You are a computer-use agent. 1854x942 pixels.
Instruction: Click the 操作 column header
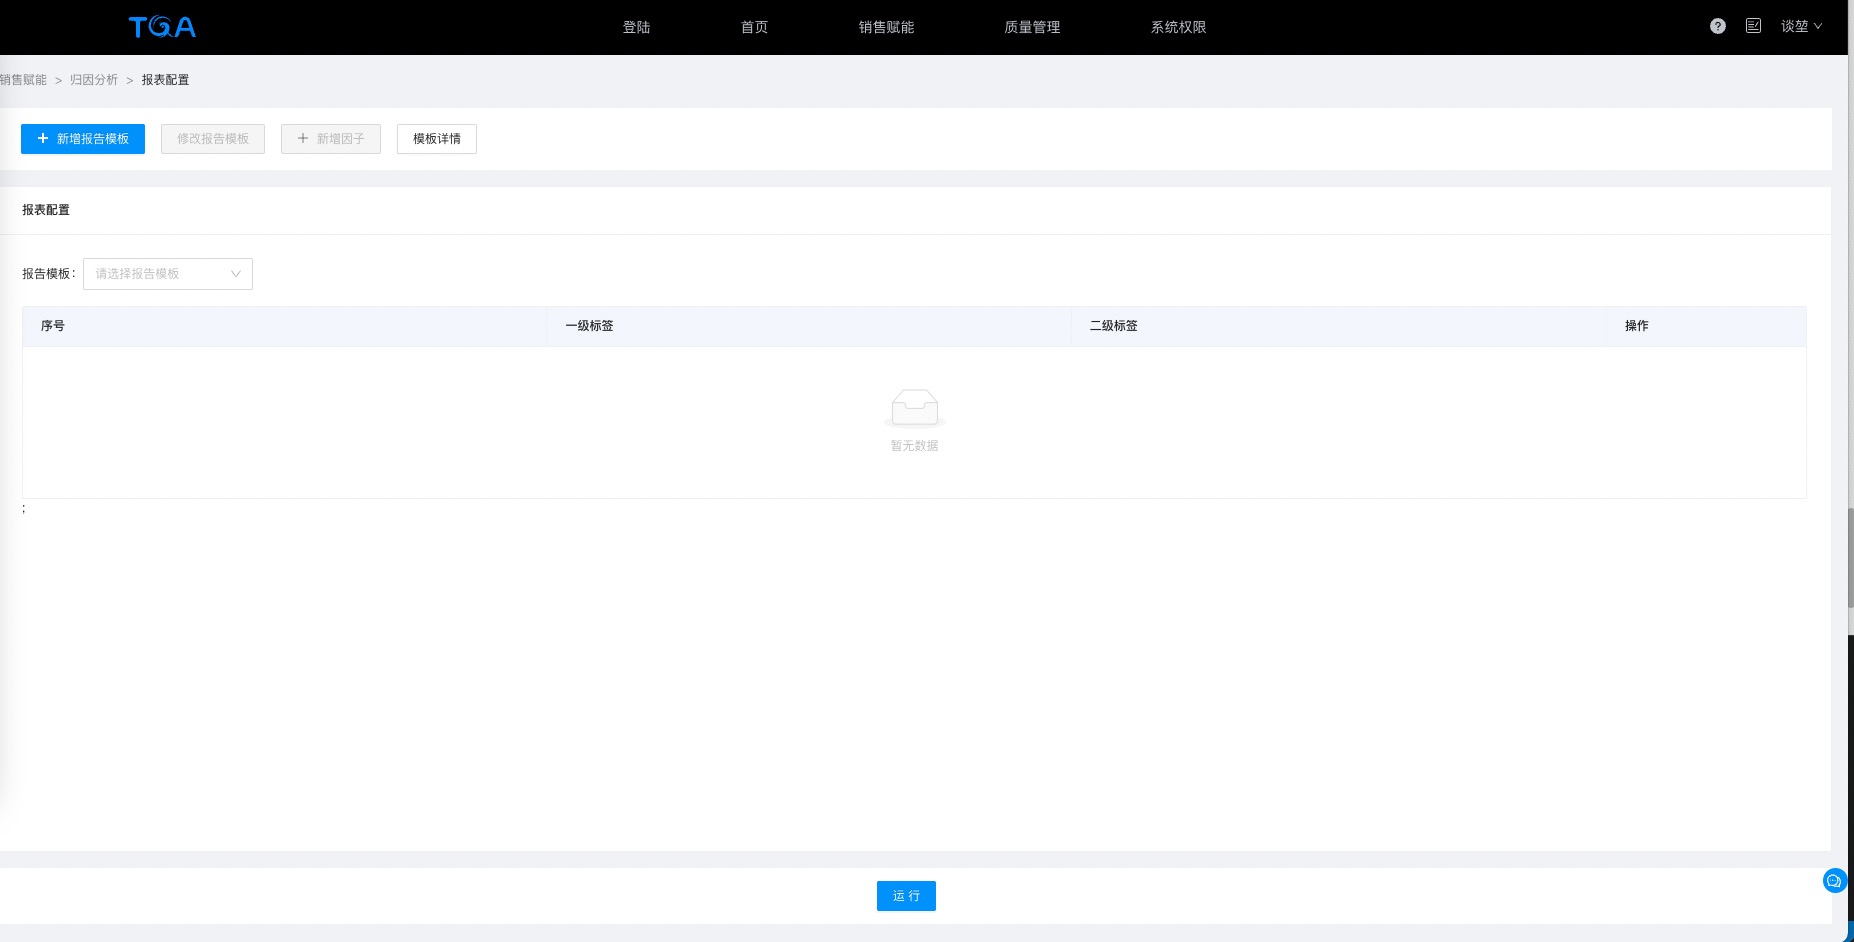click(x=1706, y=326)
